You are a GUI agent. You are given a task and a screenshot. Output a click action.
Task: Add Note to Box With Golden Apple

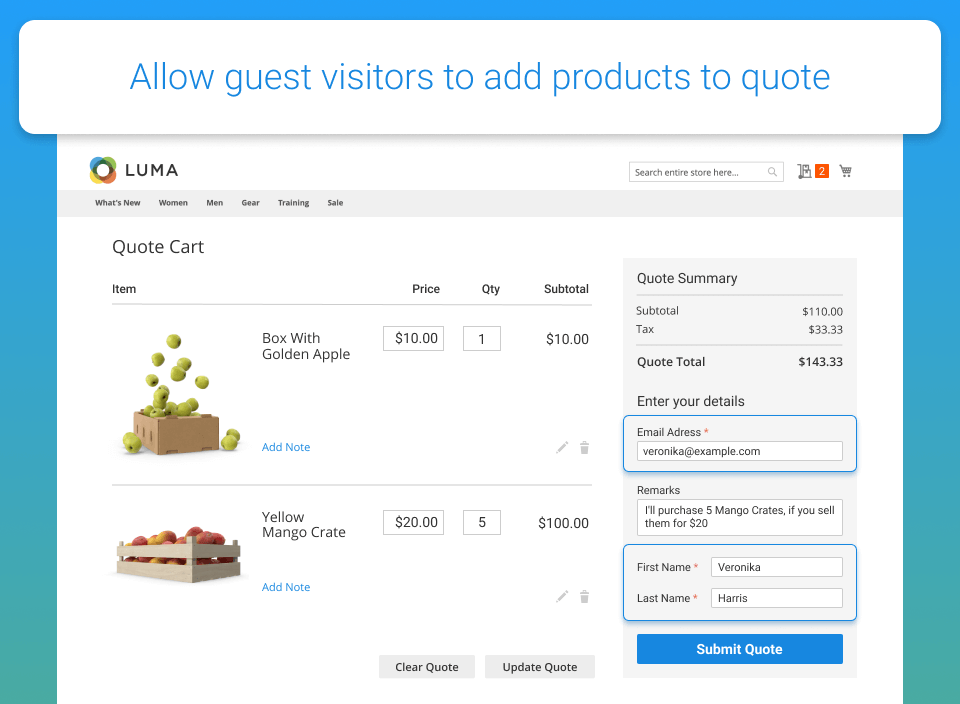tap(286, 447)
